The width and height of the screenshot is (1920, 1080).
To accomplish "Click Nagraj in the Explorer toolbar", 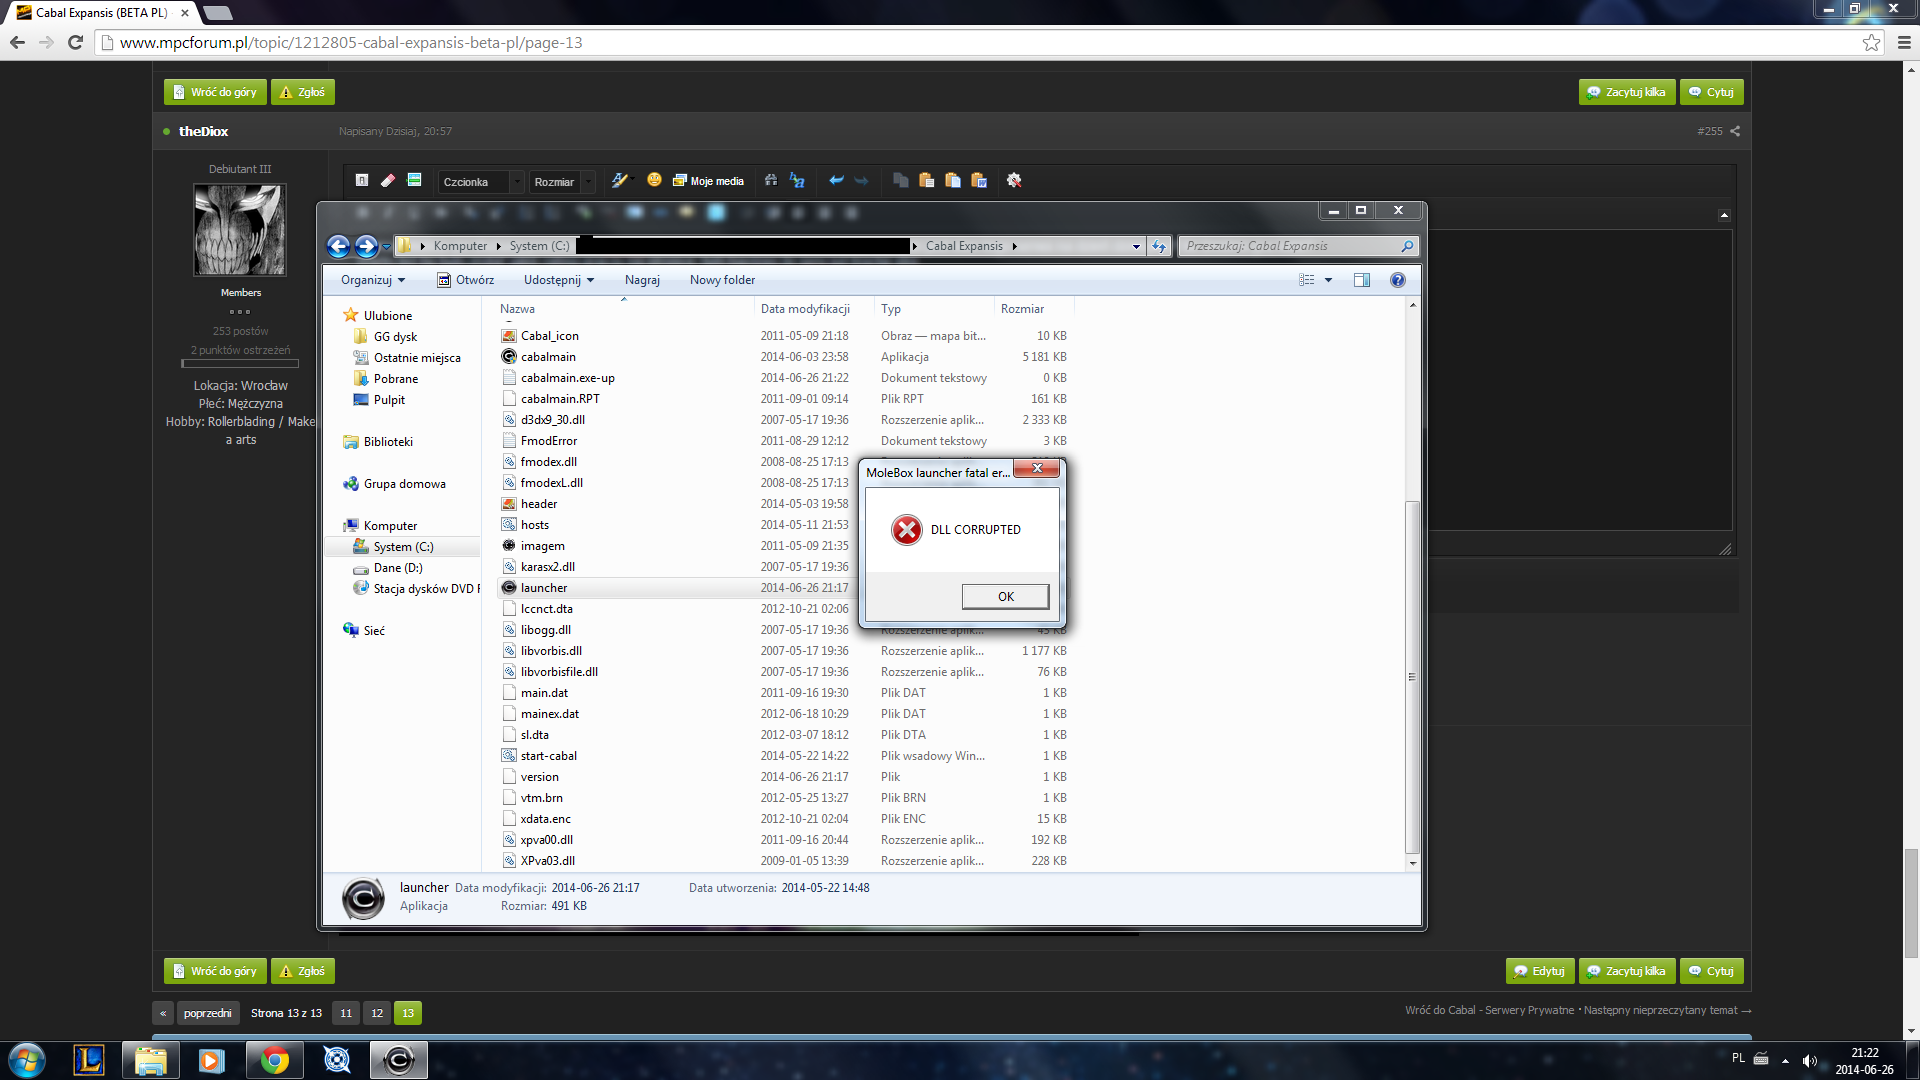I will pyautogui.click(x=642, y=280).
